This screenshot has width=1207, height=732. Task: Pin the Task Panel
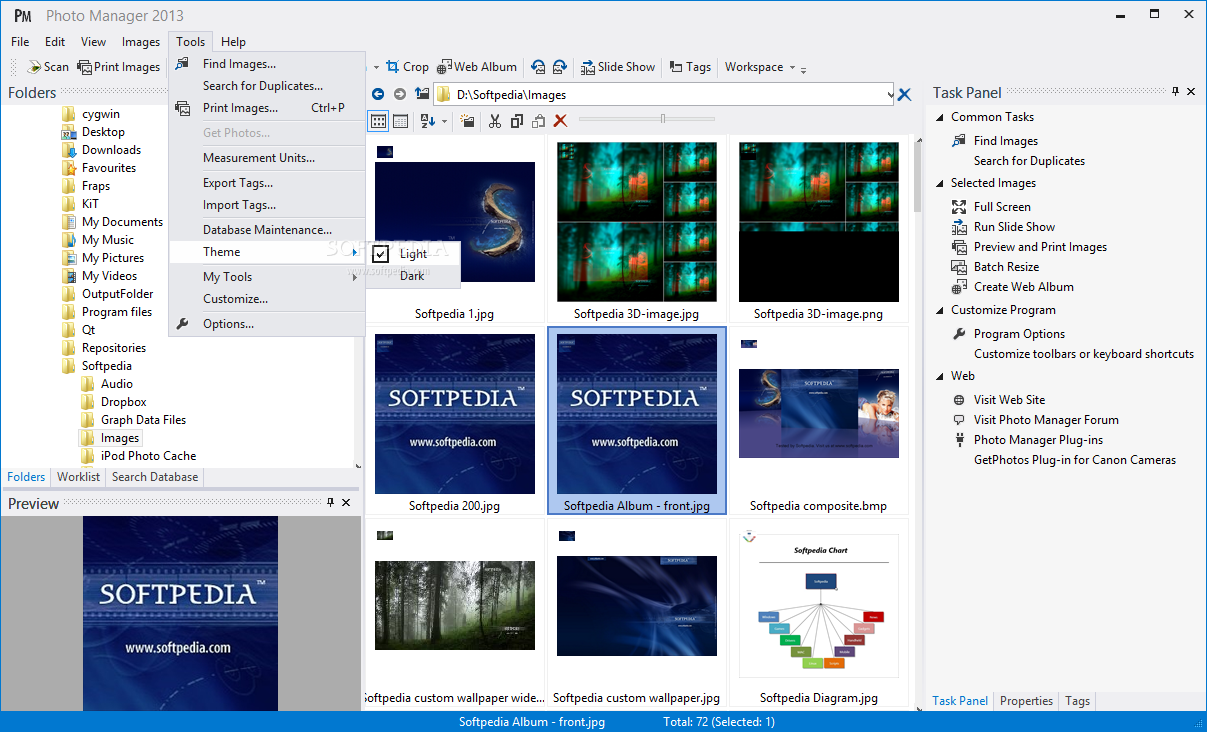pyautogui.click(x=1175, y=92)
